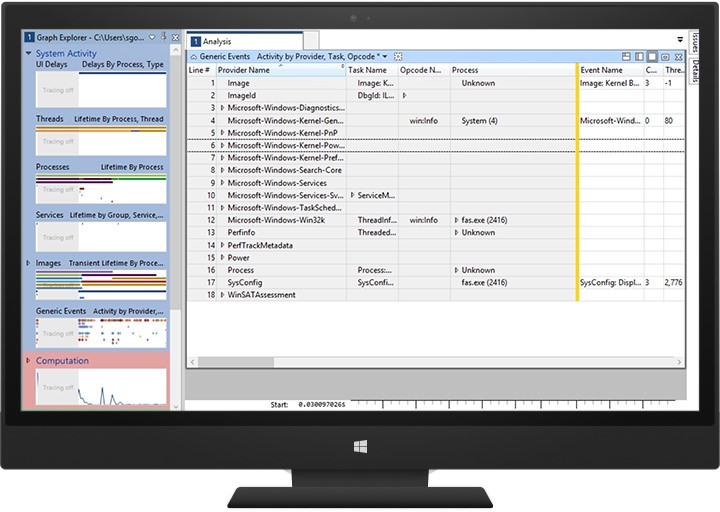Viewport: 720px width, 512px height.
Task: Expand the Unknown process on line 16
Action: coord(456,270)
